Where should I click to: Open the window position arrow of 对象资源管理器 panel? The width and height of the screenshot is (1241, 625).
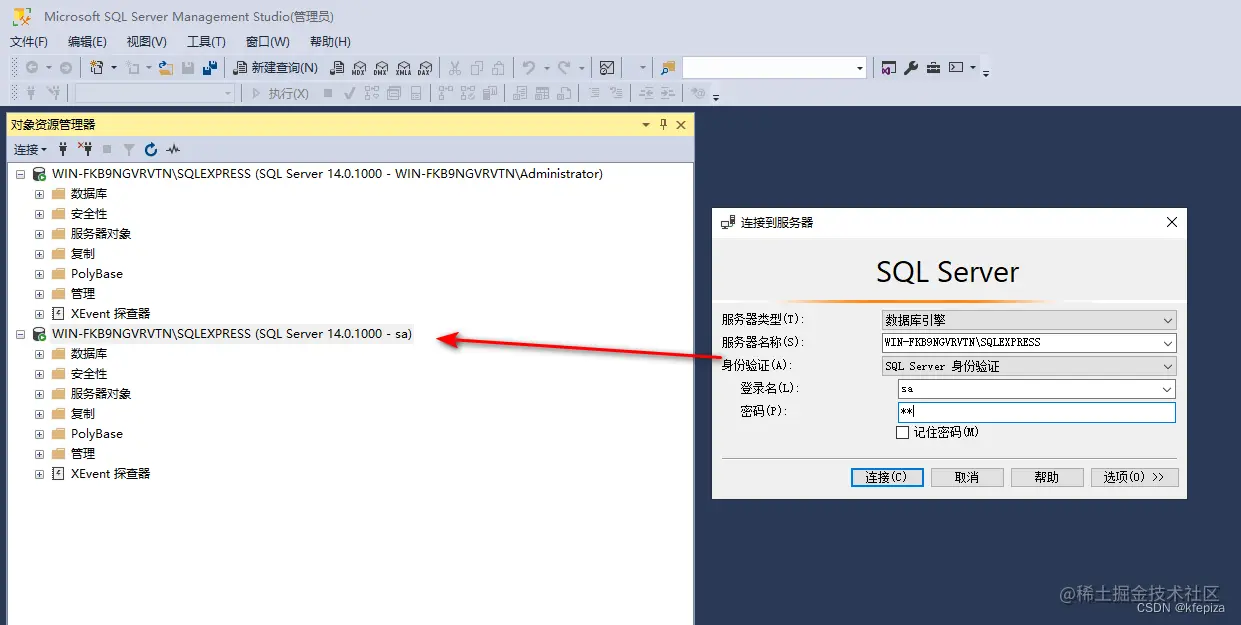[646, 125]
